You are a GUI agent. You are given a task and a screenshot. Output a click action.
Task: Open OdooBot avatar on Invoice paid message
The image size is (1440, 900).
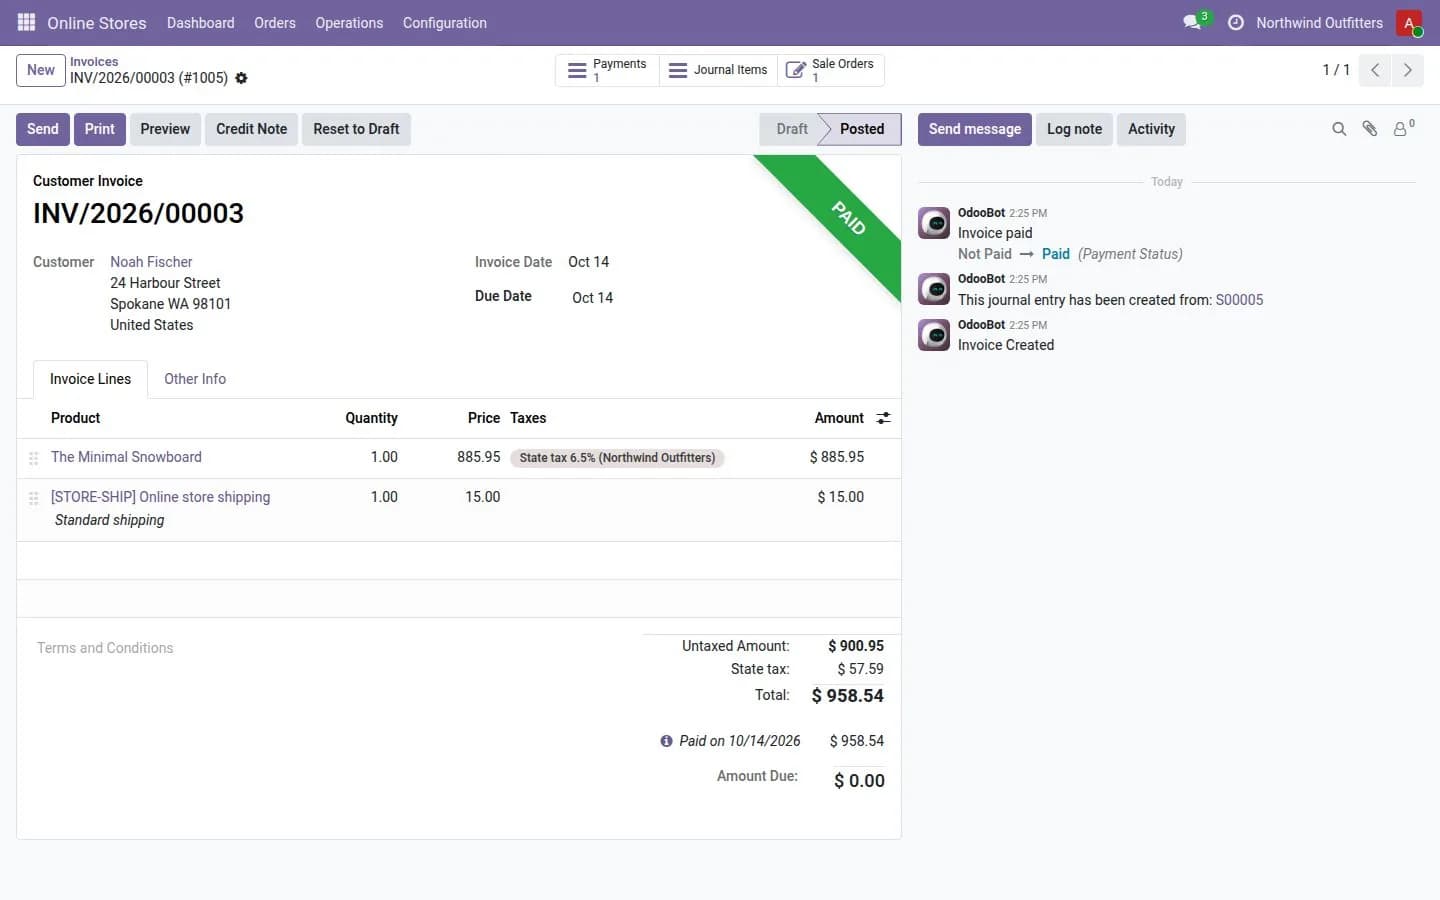click(934, 223)
